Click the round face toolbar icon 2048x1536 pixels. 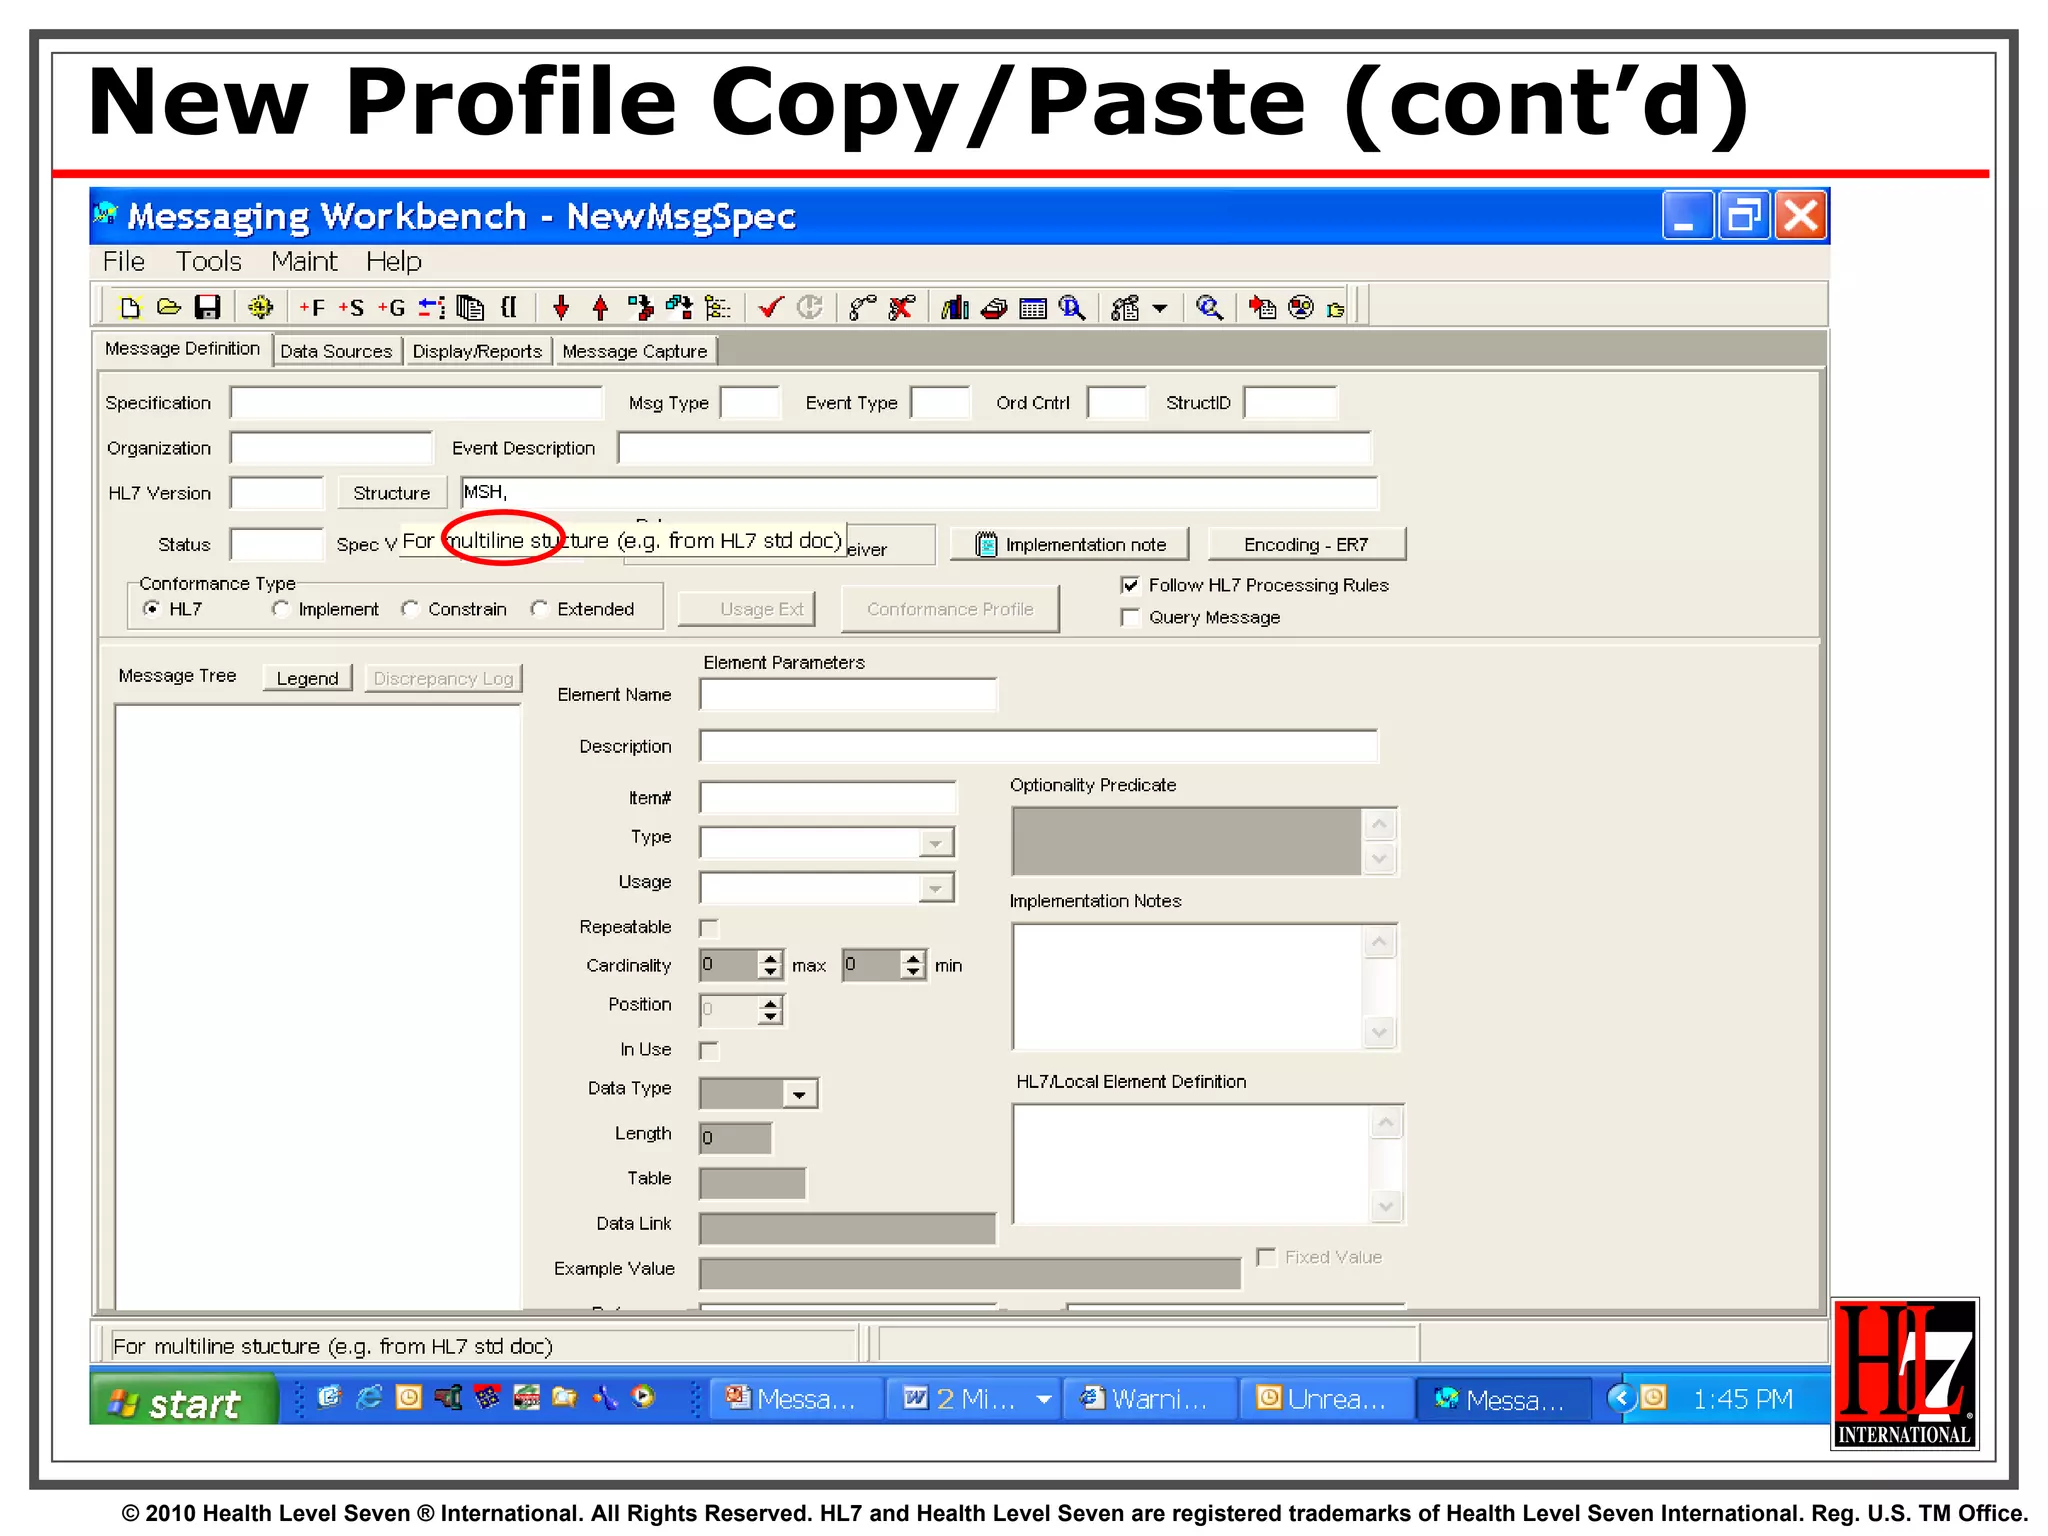pos(1301,307)
